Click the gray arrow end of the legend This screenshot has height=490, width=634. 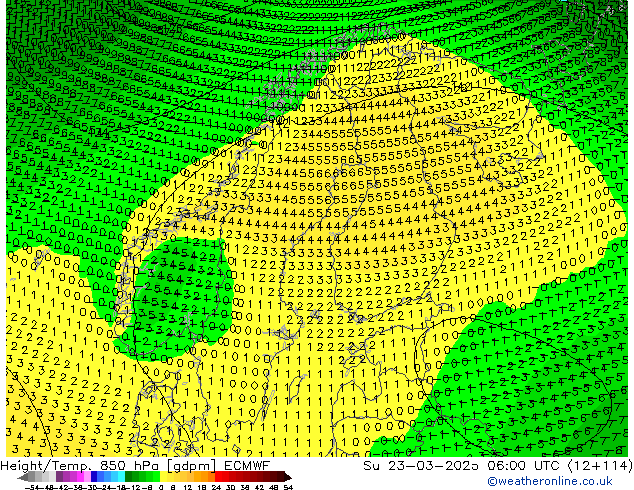[23, 477]
